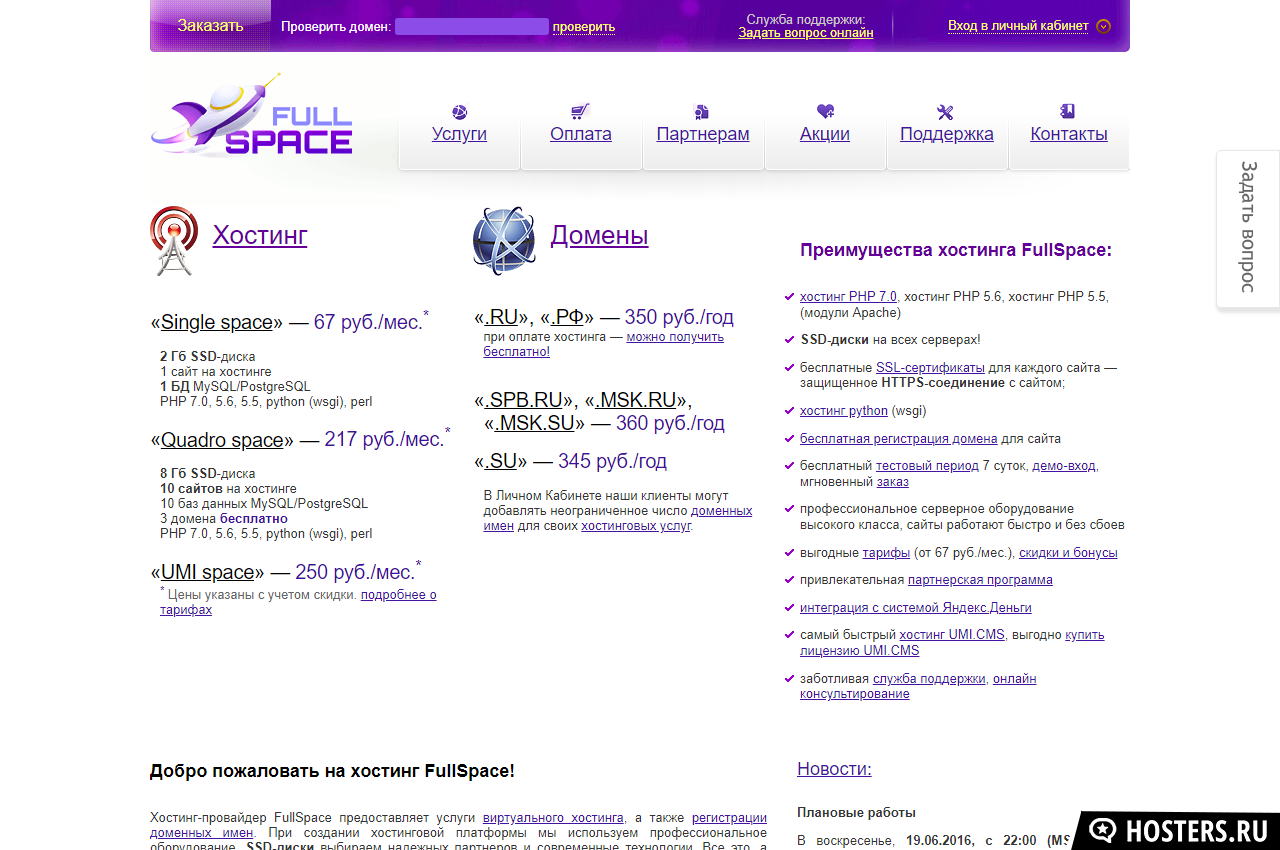Go to the Поддержка menu item

tap(946, 134)
